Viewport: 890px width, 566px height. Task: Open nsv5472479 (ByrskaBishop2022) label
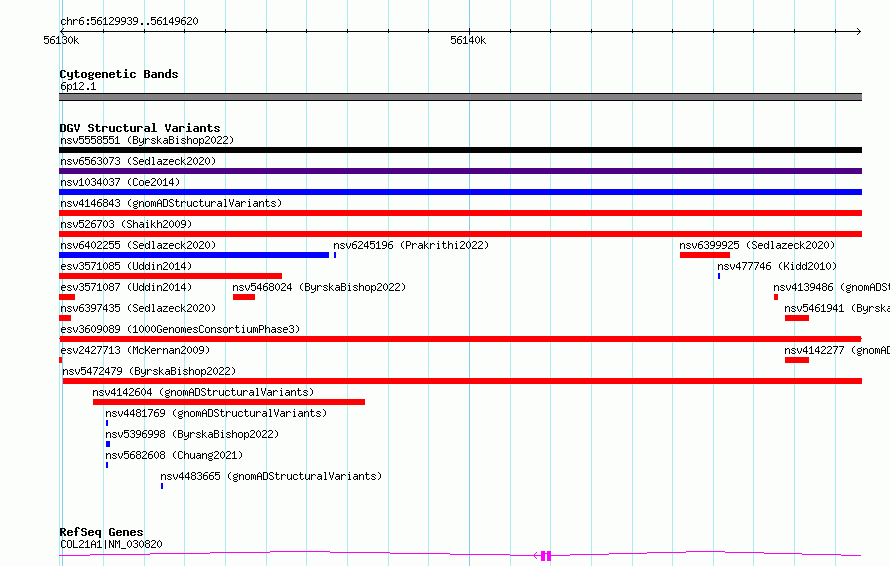tap(149, 371)
